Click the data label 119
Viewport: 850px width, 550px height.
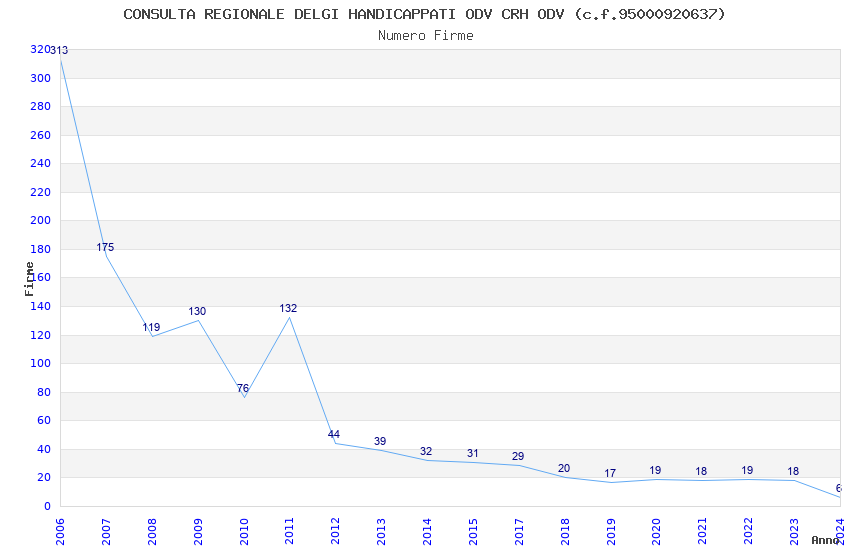[x=151, y=327]
